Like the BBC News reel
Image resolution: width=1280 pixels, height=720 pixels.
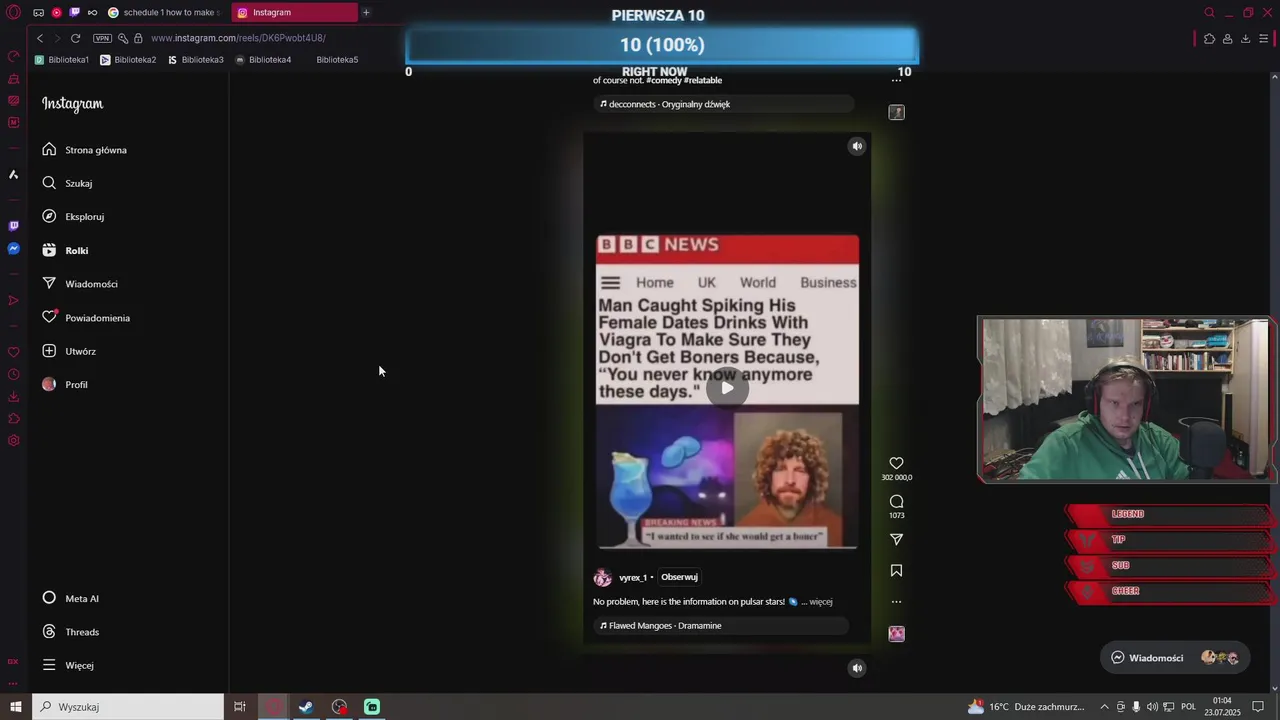(x=896, y=463)
